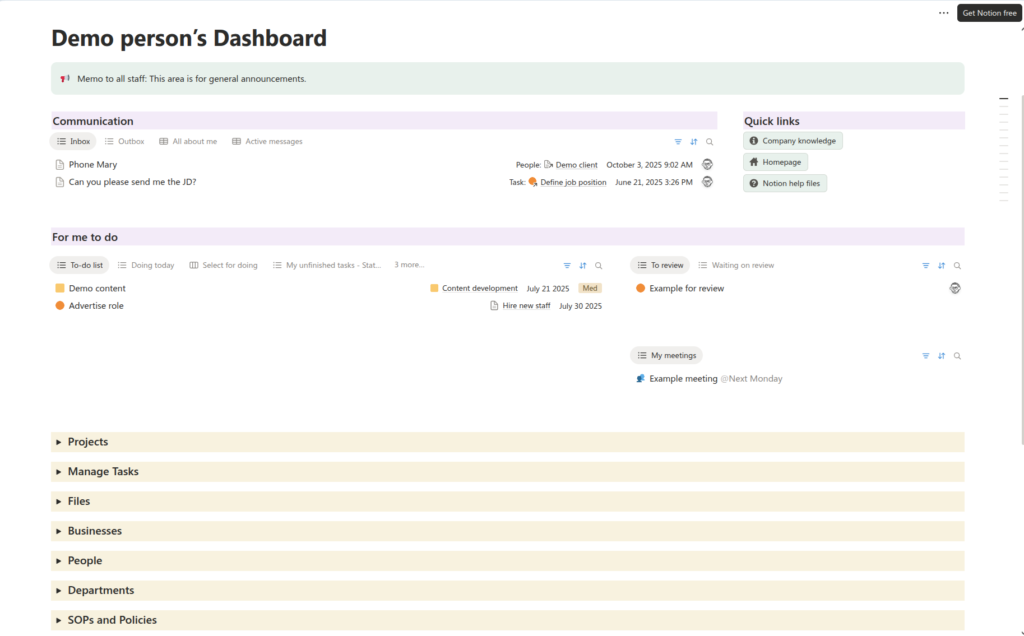Expand the Manage Tasks section
The height and width of the screenshot is (636, 1024).
(59, 472)
